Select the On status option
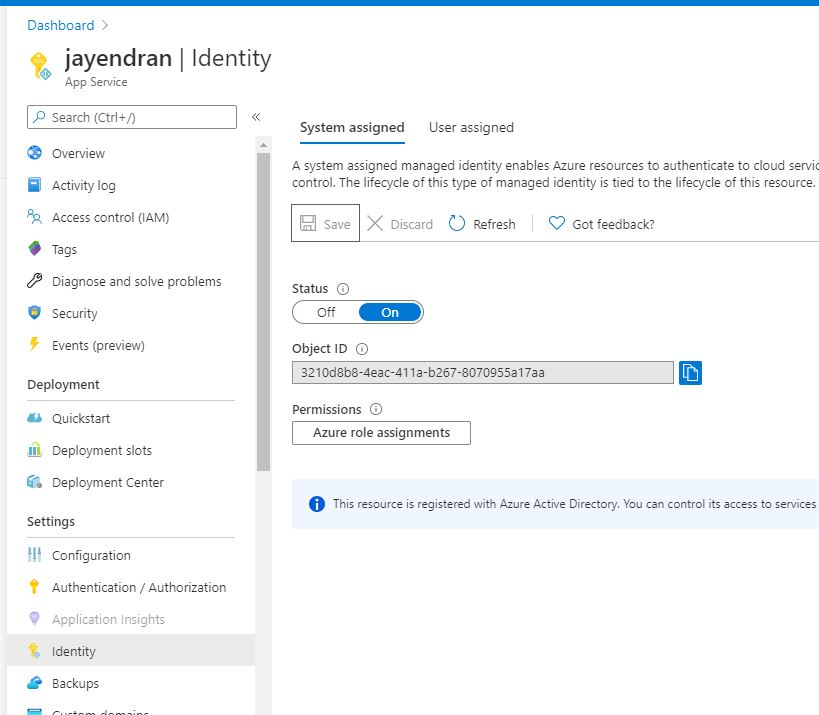 pyautogui.click(x=390, y=312)
